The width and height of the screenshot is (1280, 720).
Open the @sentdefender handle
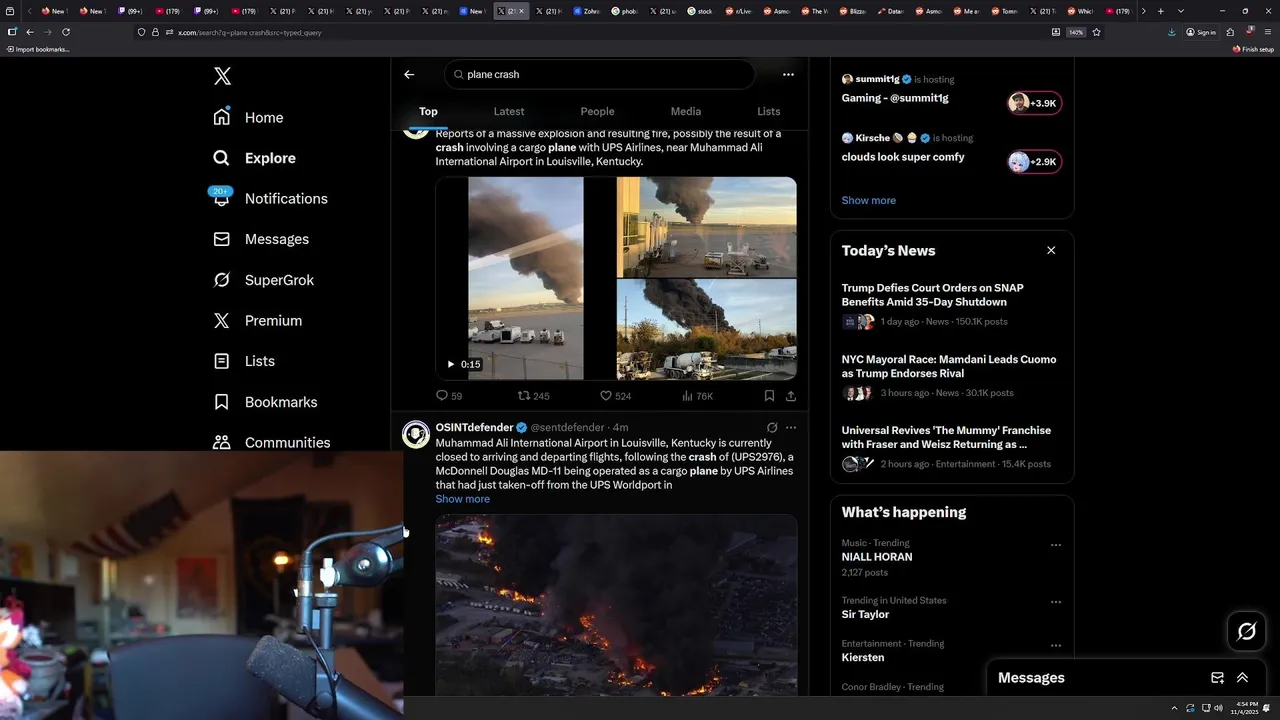click(567, 427)
